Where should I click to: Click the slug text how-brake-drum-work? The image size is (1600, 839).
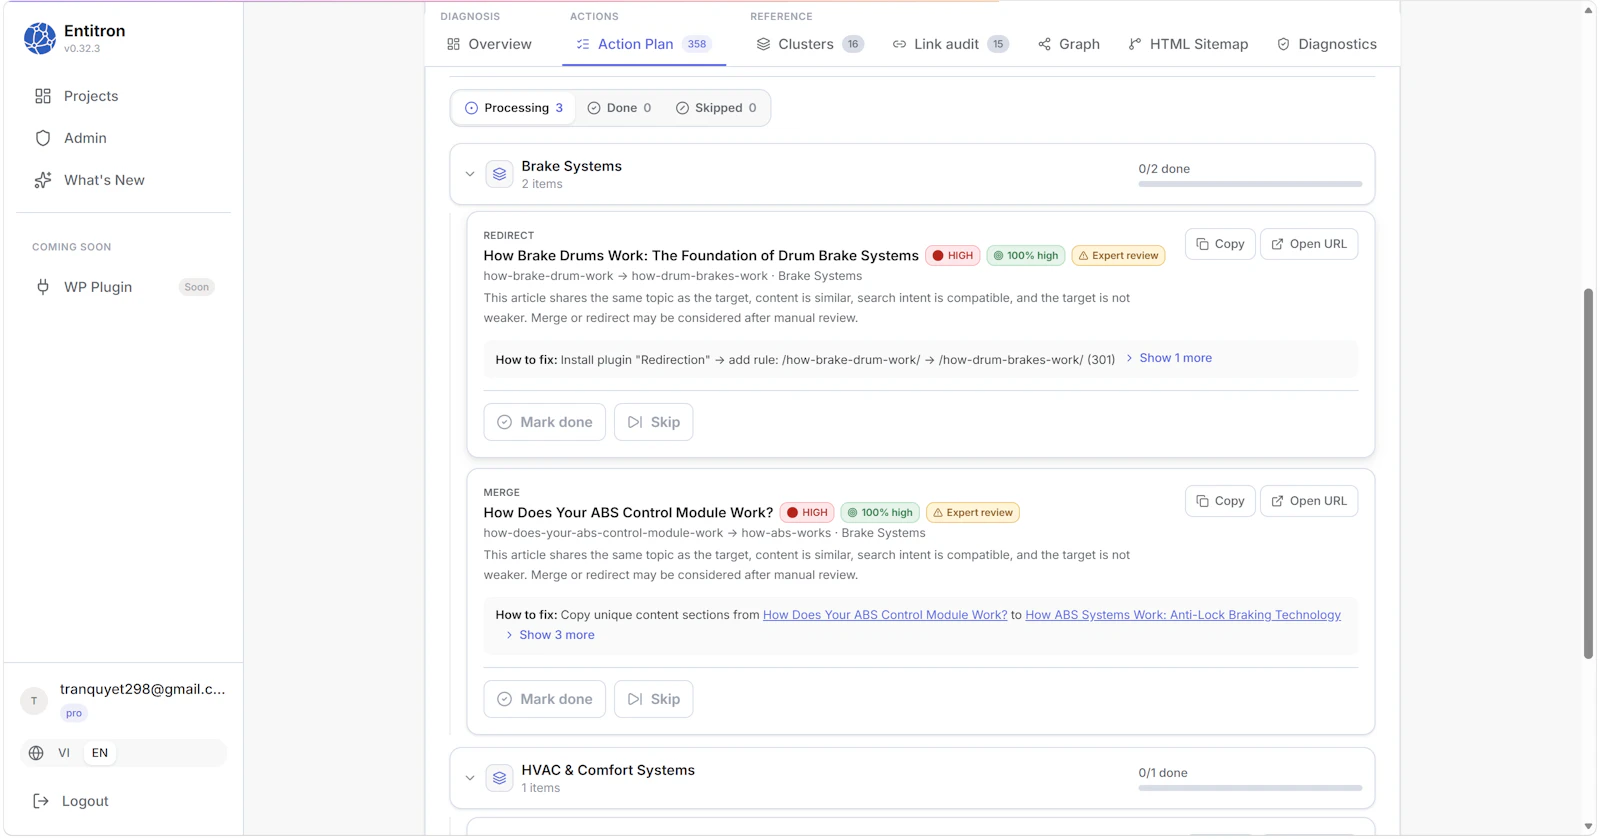pyautogui.click(x=548, y=276)
